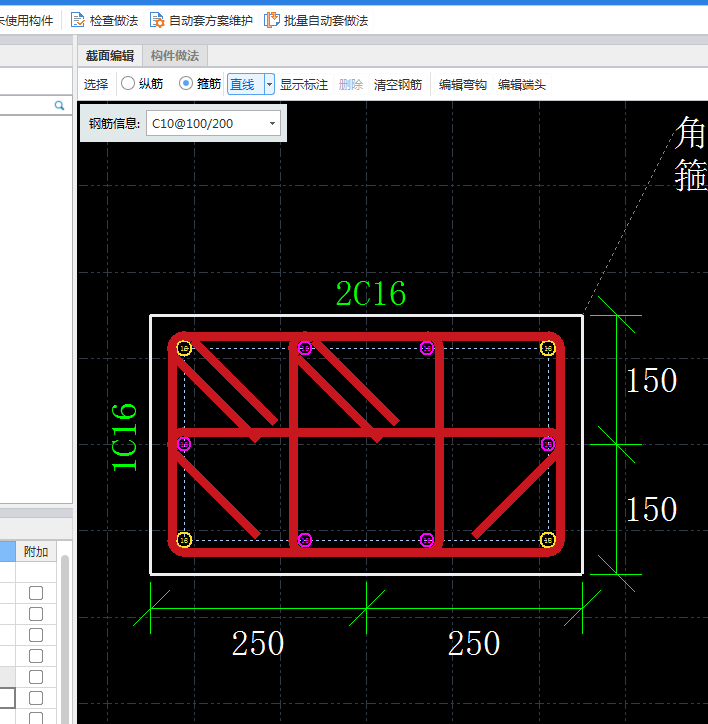The height and width of the screenshot is (724, 708).
Task: Click the lower 150 dimension label
Action: [651, 510]
